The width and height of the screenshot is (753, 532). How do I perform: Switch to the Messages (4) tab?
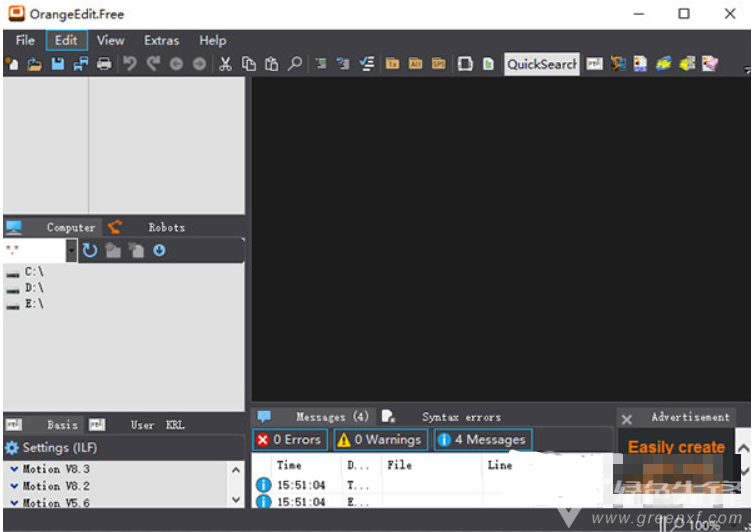(315, 416)
